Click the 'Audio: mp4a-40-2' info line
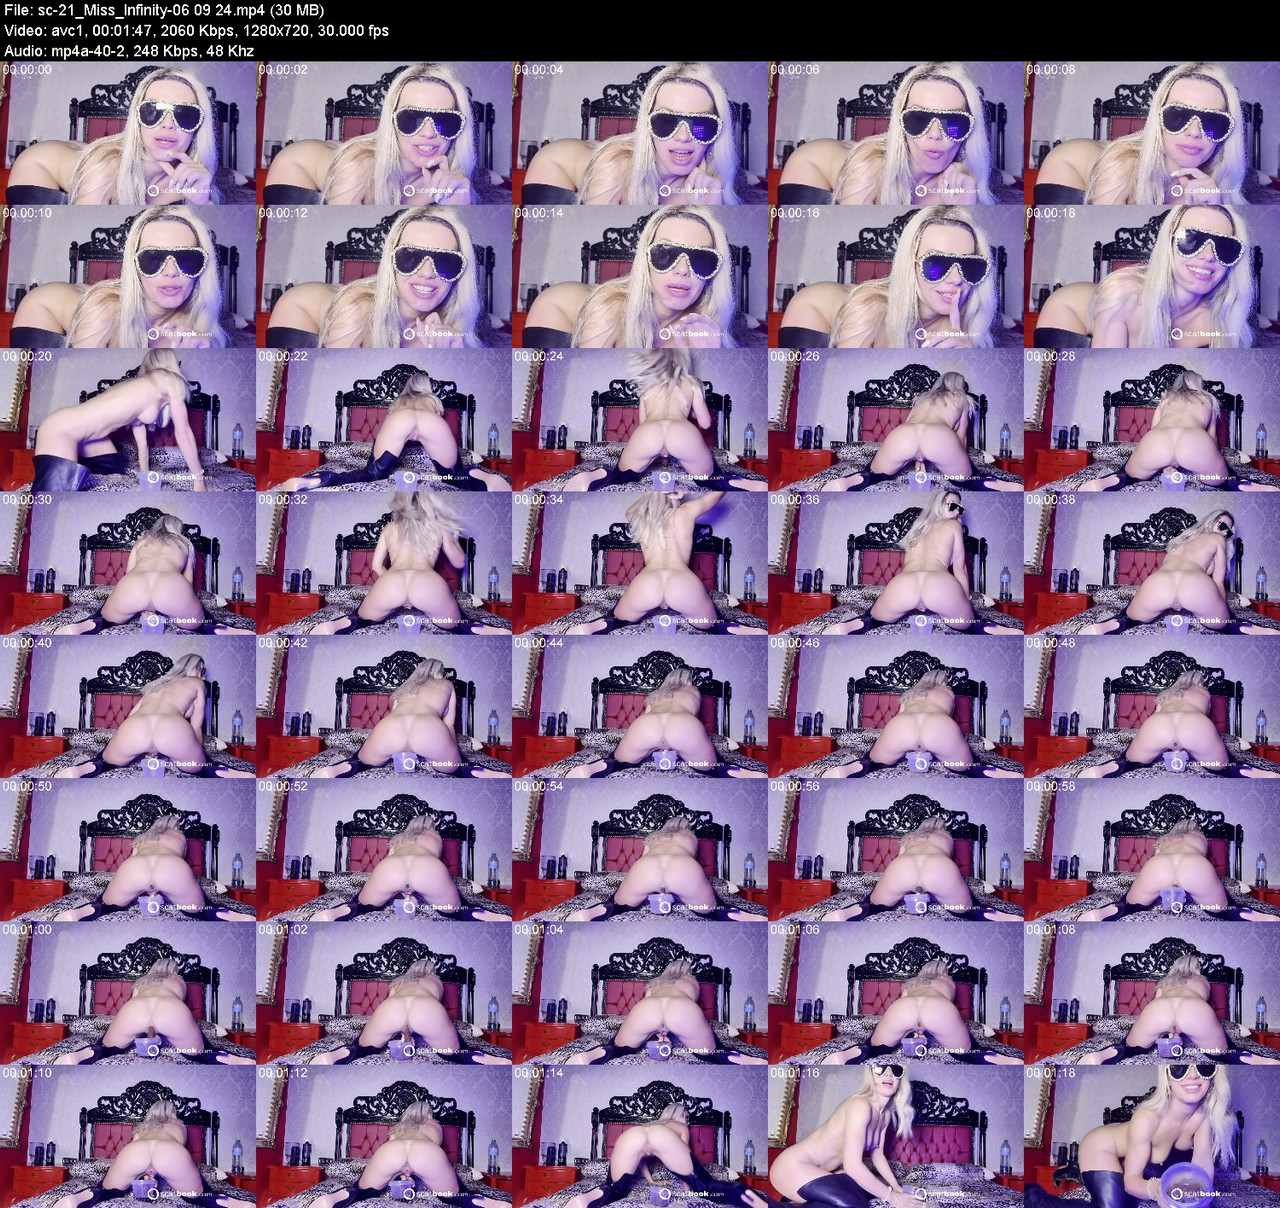 (x=129, y=50)
